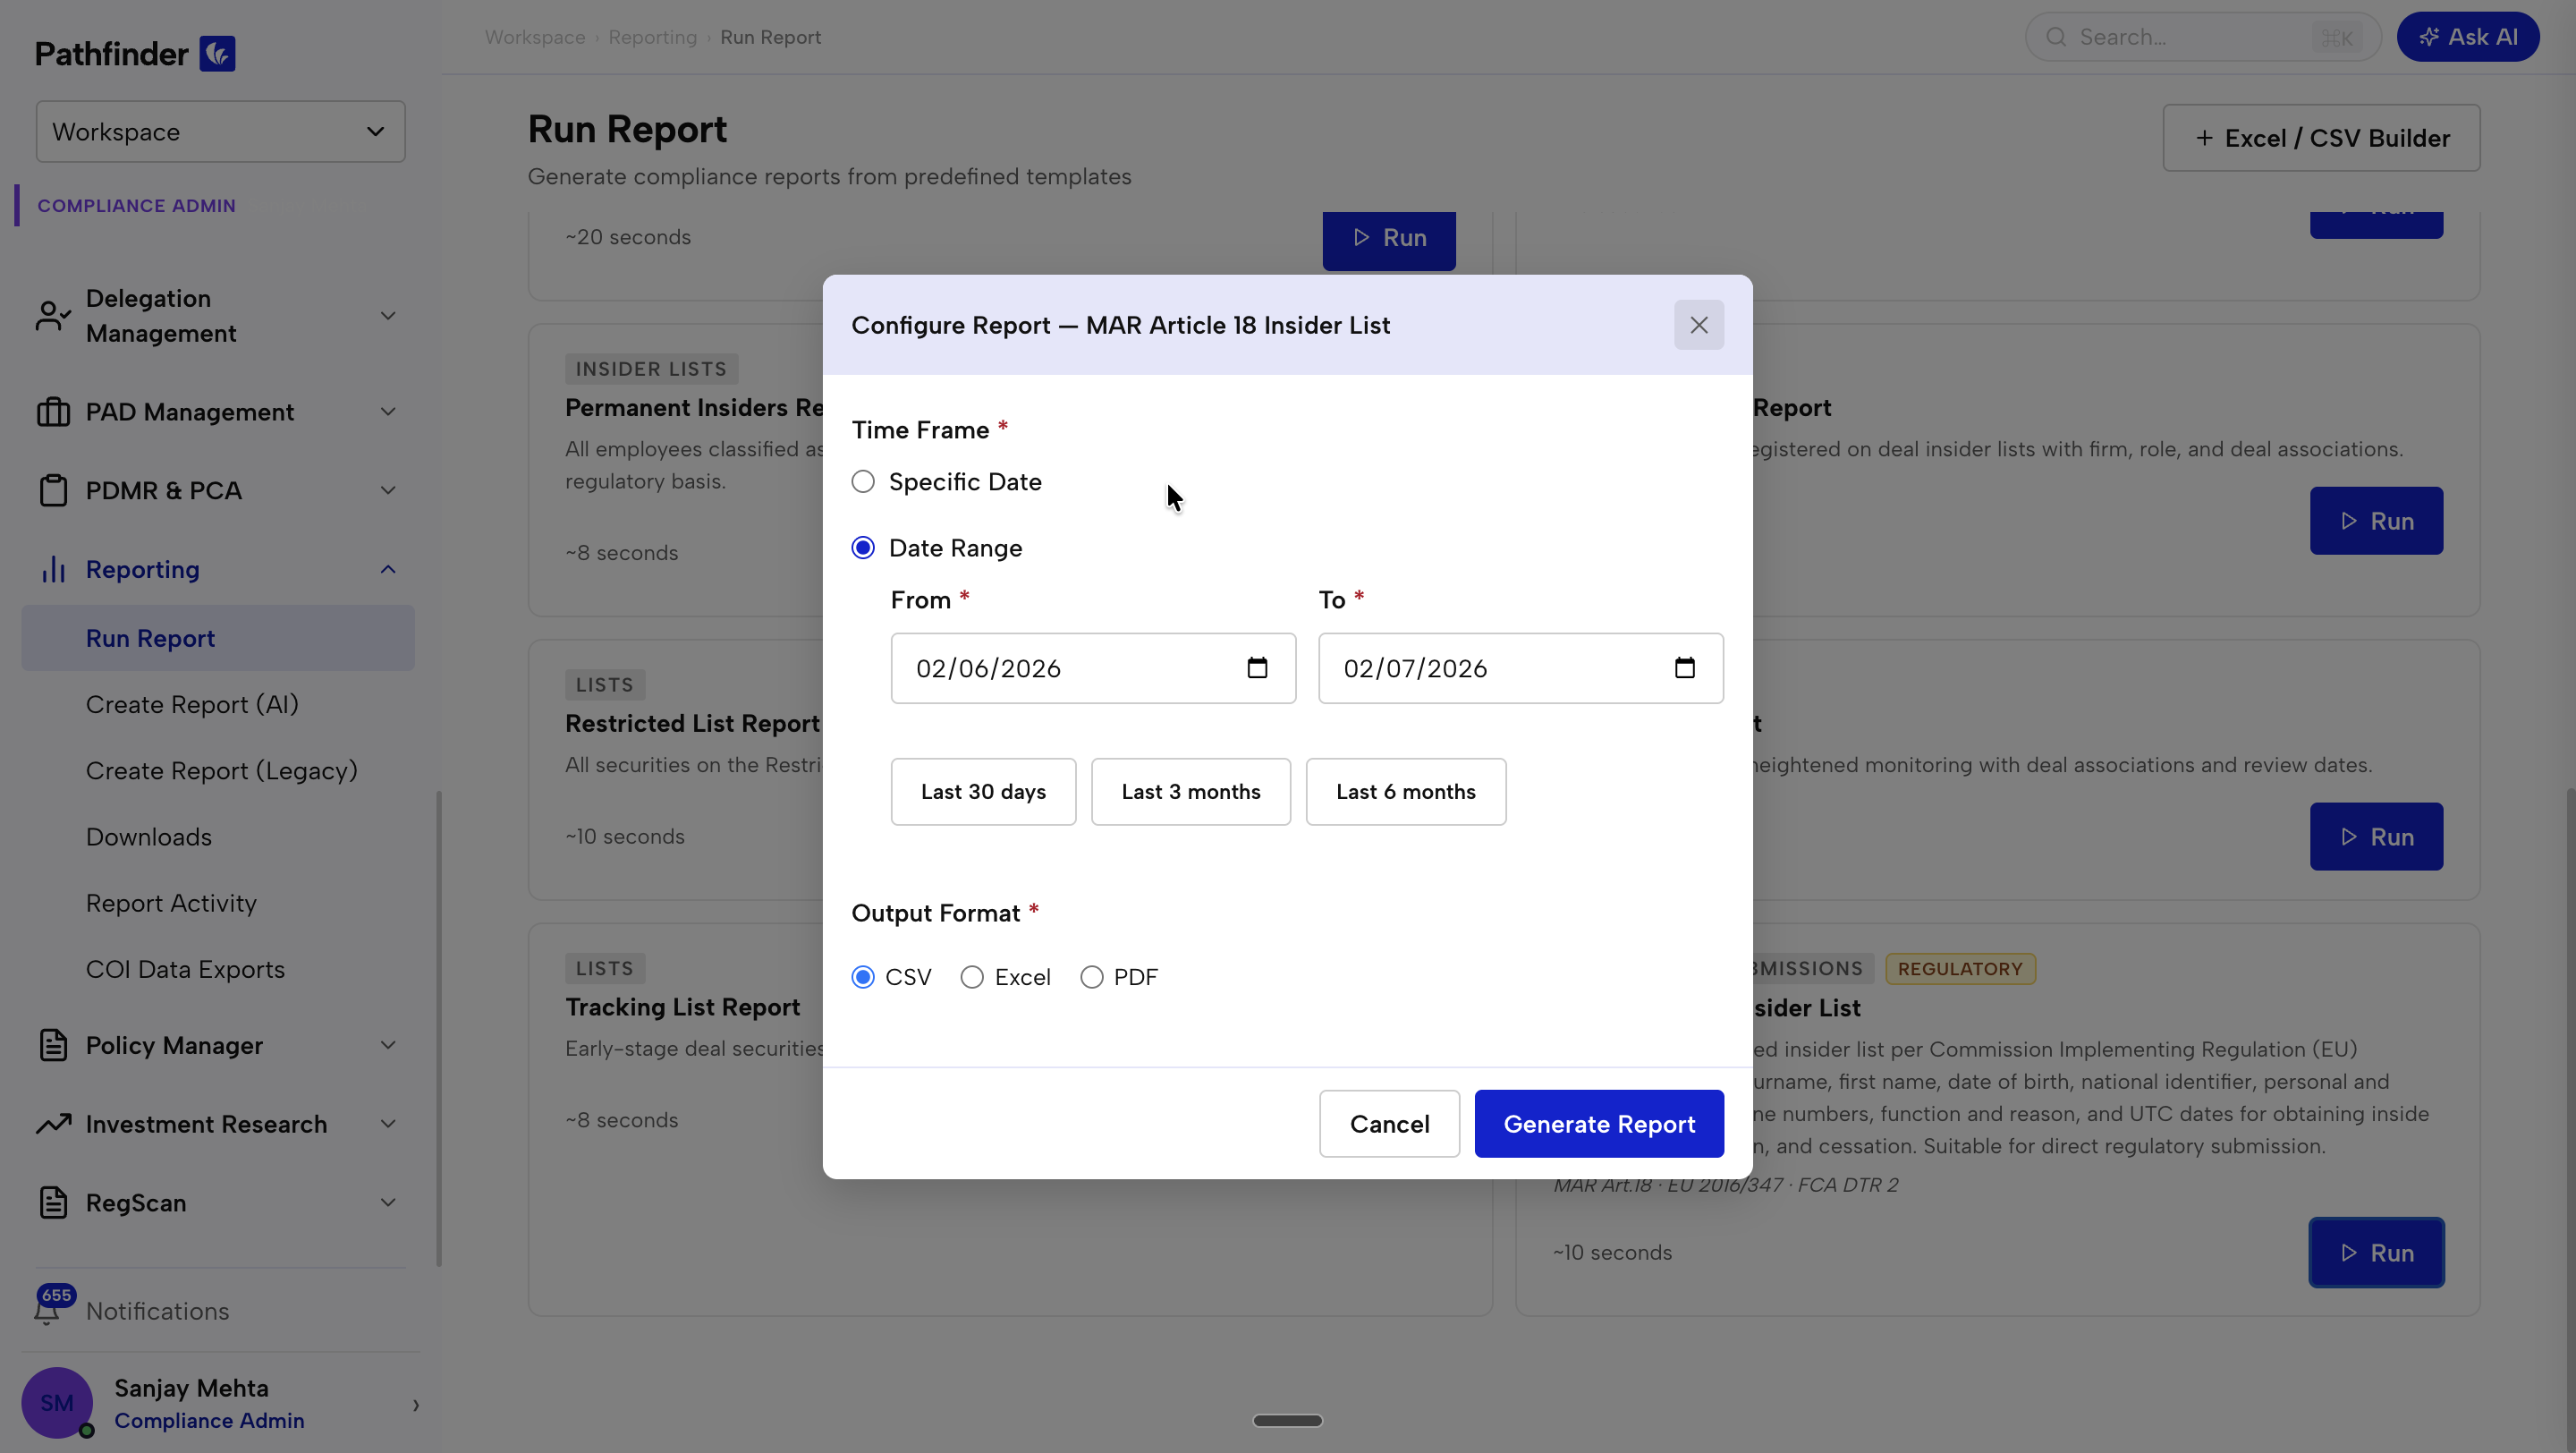Click the COMPLIANCE ADMIN role label
The width and height of the screenshot is (2576, 1453).
(x=136, y=206)
